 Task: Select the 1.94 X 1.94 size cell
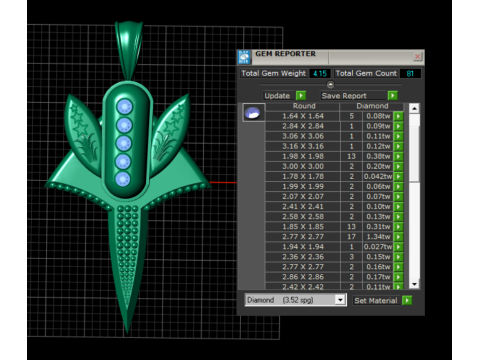(x=303, y=247)
